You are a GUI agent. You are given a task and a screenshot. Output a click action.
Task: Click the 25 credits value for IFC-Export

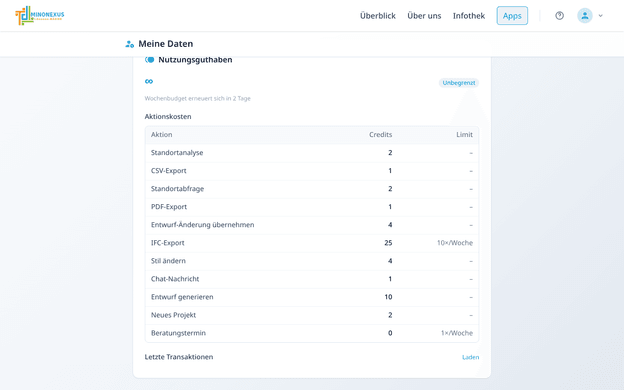pyautogui.click(x=388, y=243)
